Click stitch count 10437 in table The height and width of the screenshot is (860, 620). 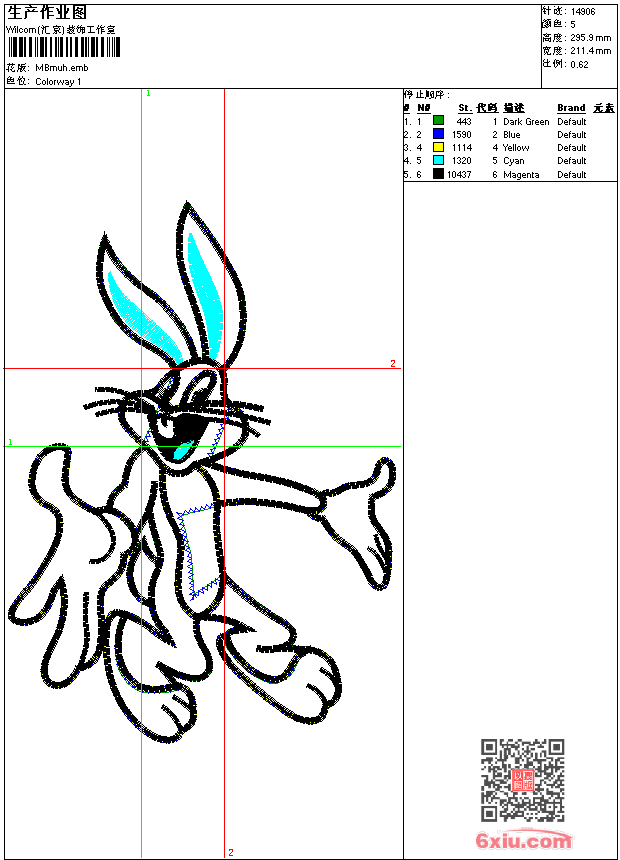(459, 175)
